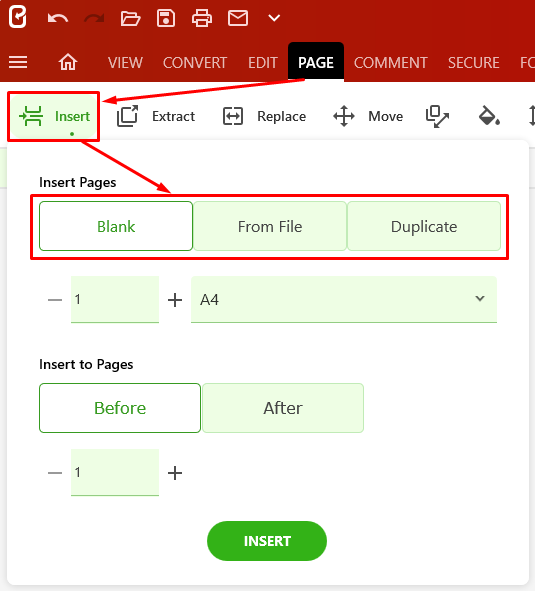Send by email using envelope icon

(238, 18)
